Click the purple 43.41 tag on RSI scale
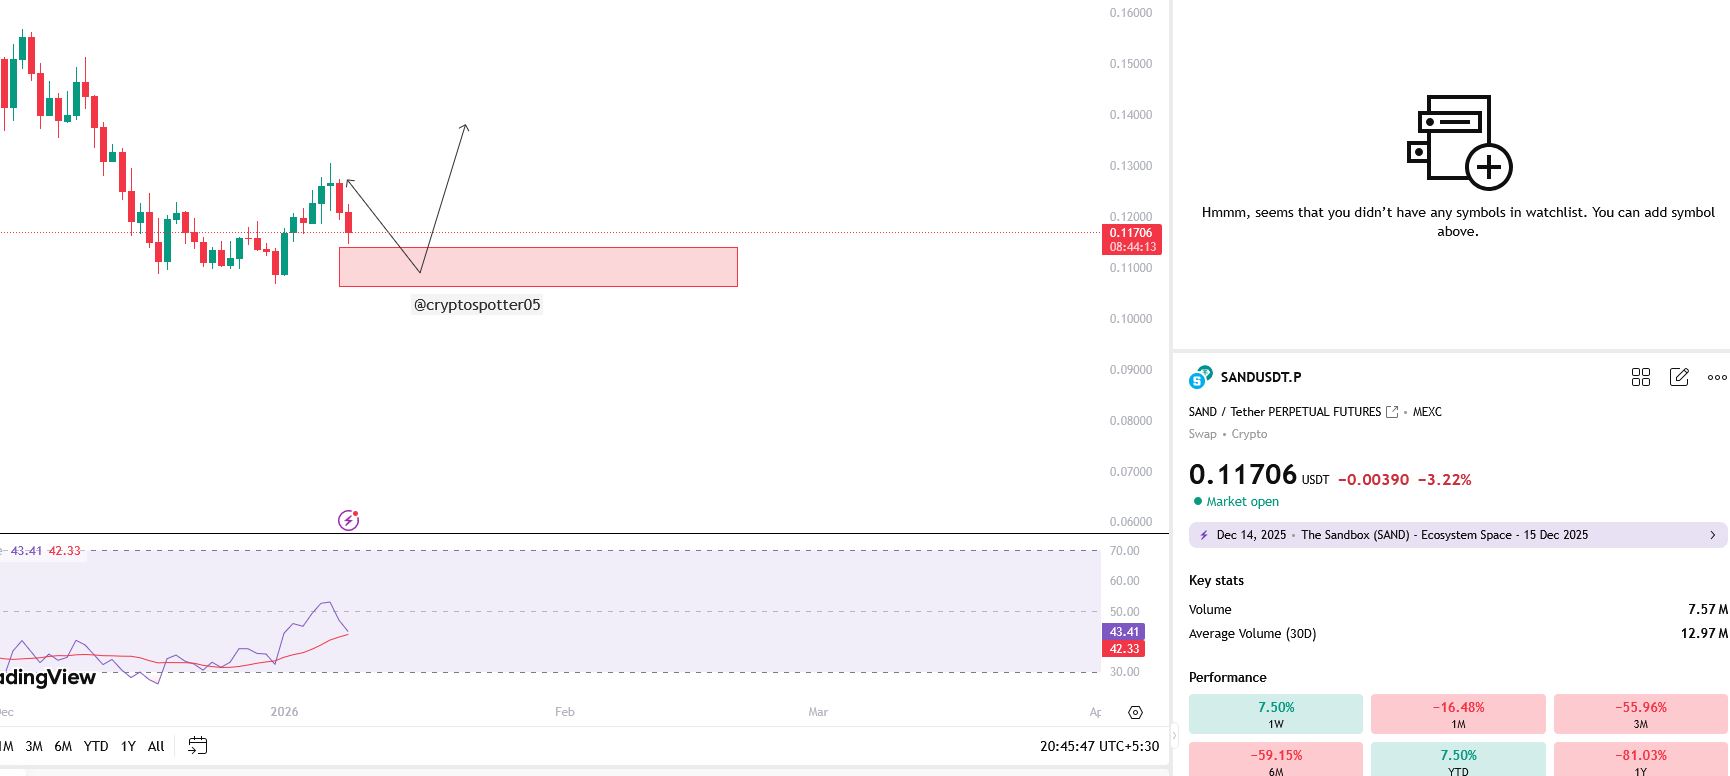This screenshot has width=1730, height=776. (1124, 632)
